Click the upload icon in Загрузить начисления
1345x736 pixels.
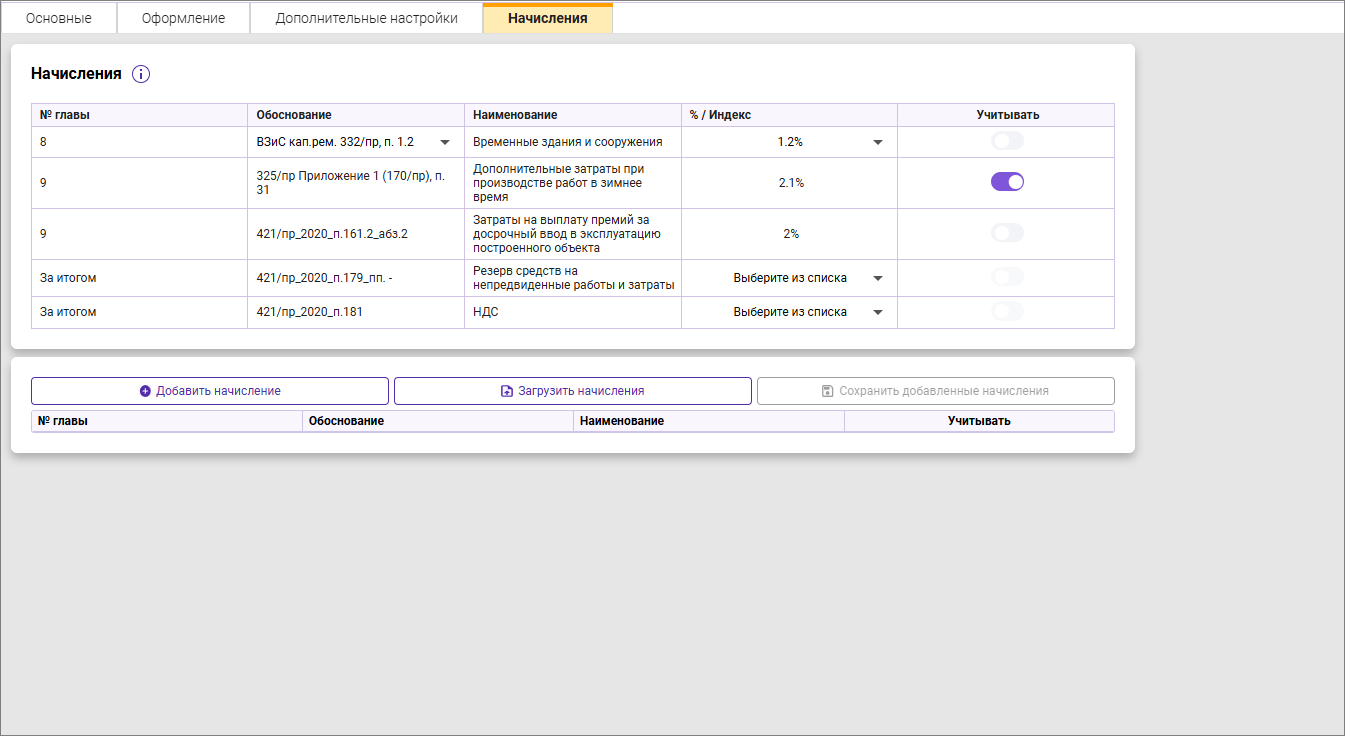[x=507, y=391]
